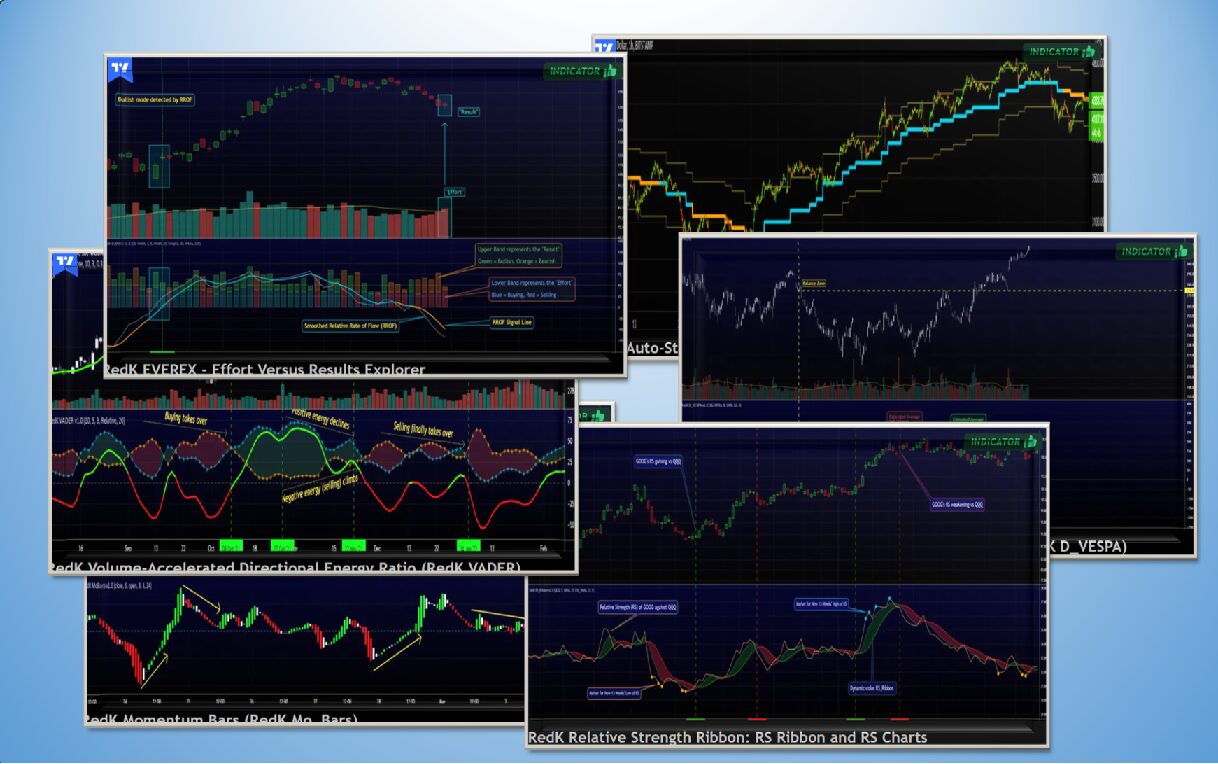1218x764 pixels.
Task: Open the RedK Momentum Bars chart thumbnail
Action: coord(305,650)
